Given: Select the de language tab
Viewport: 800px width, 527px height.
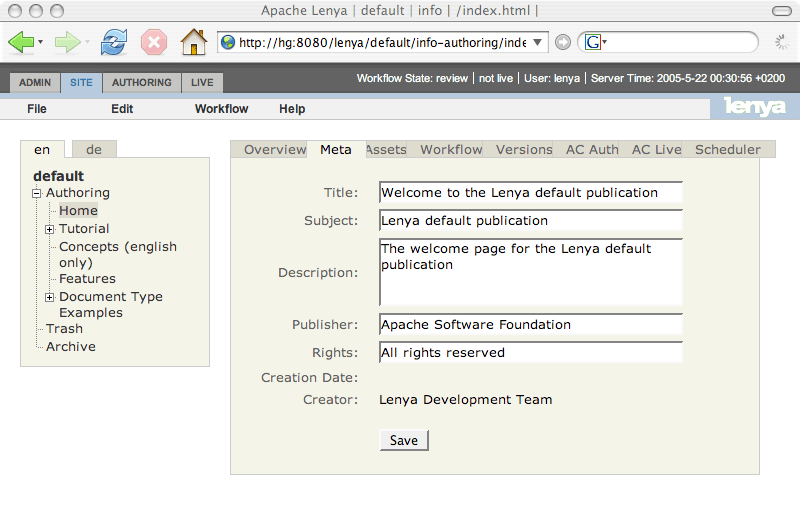Looking at the screenshot, I should [94, 150].
